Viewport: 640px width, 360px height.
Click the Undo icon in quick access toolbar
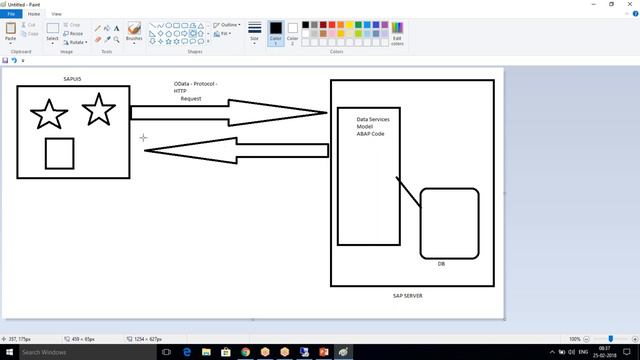(x=14, y=60)
